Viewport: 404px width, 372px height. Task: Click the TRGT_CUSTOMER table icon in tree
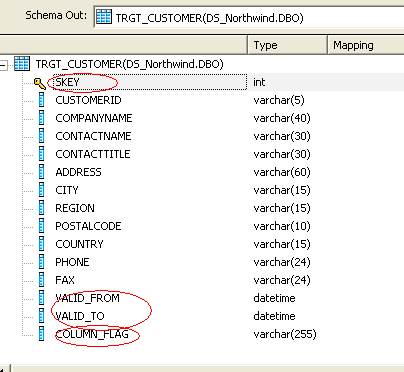(x=22, y=63)
